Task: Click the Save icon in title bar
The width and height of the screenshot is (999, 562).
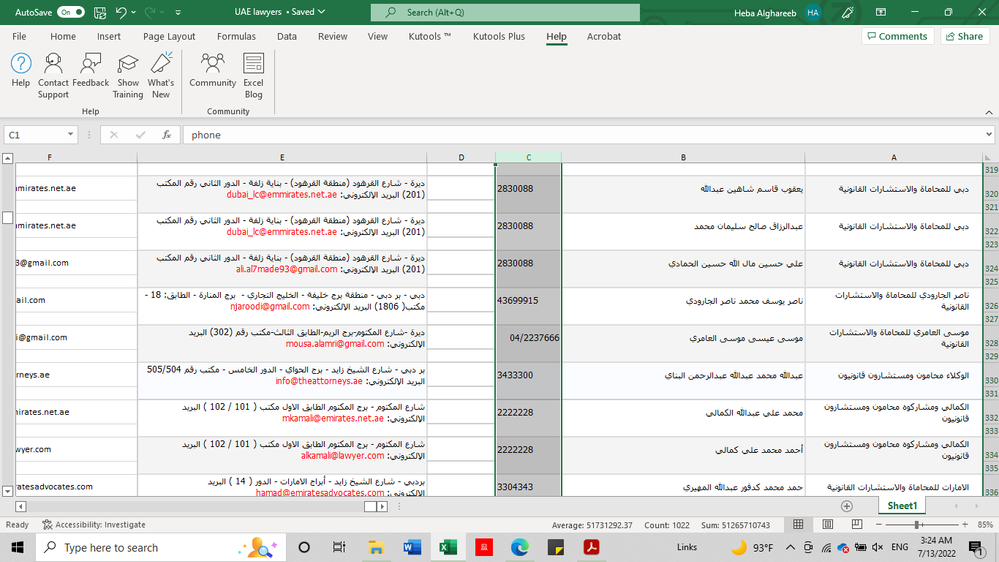Action: [100, 12]
